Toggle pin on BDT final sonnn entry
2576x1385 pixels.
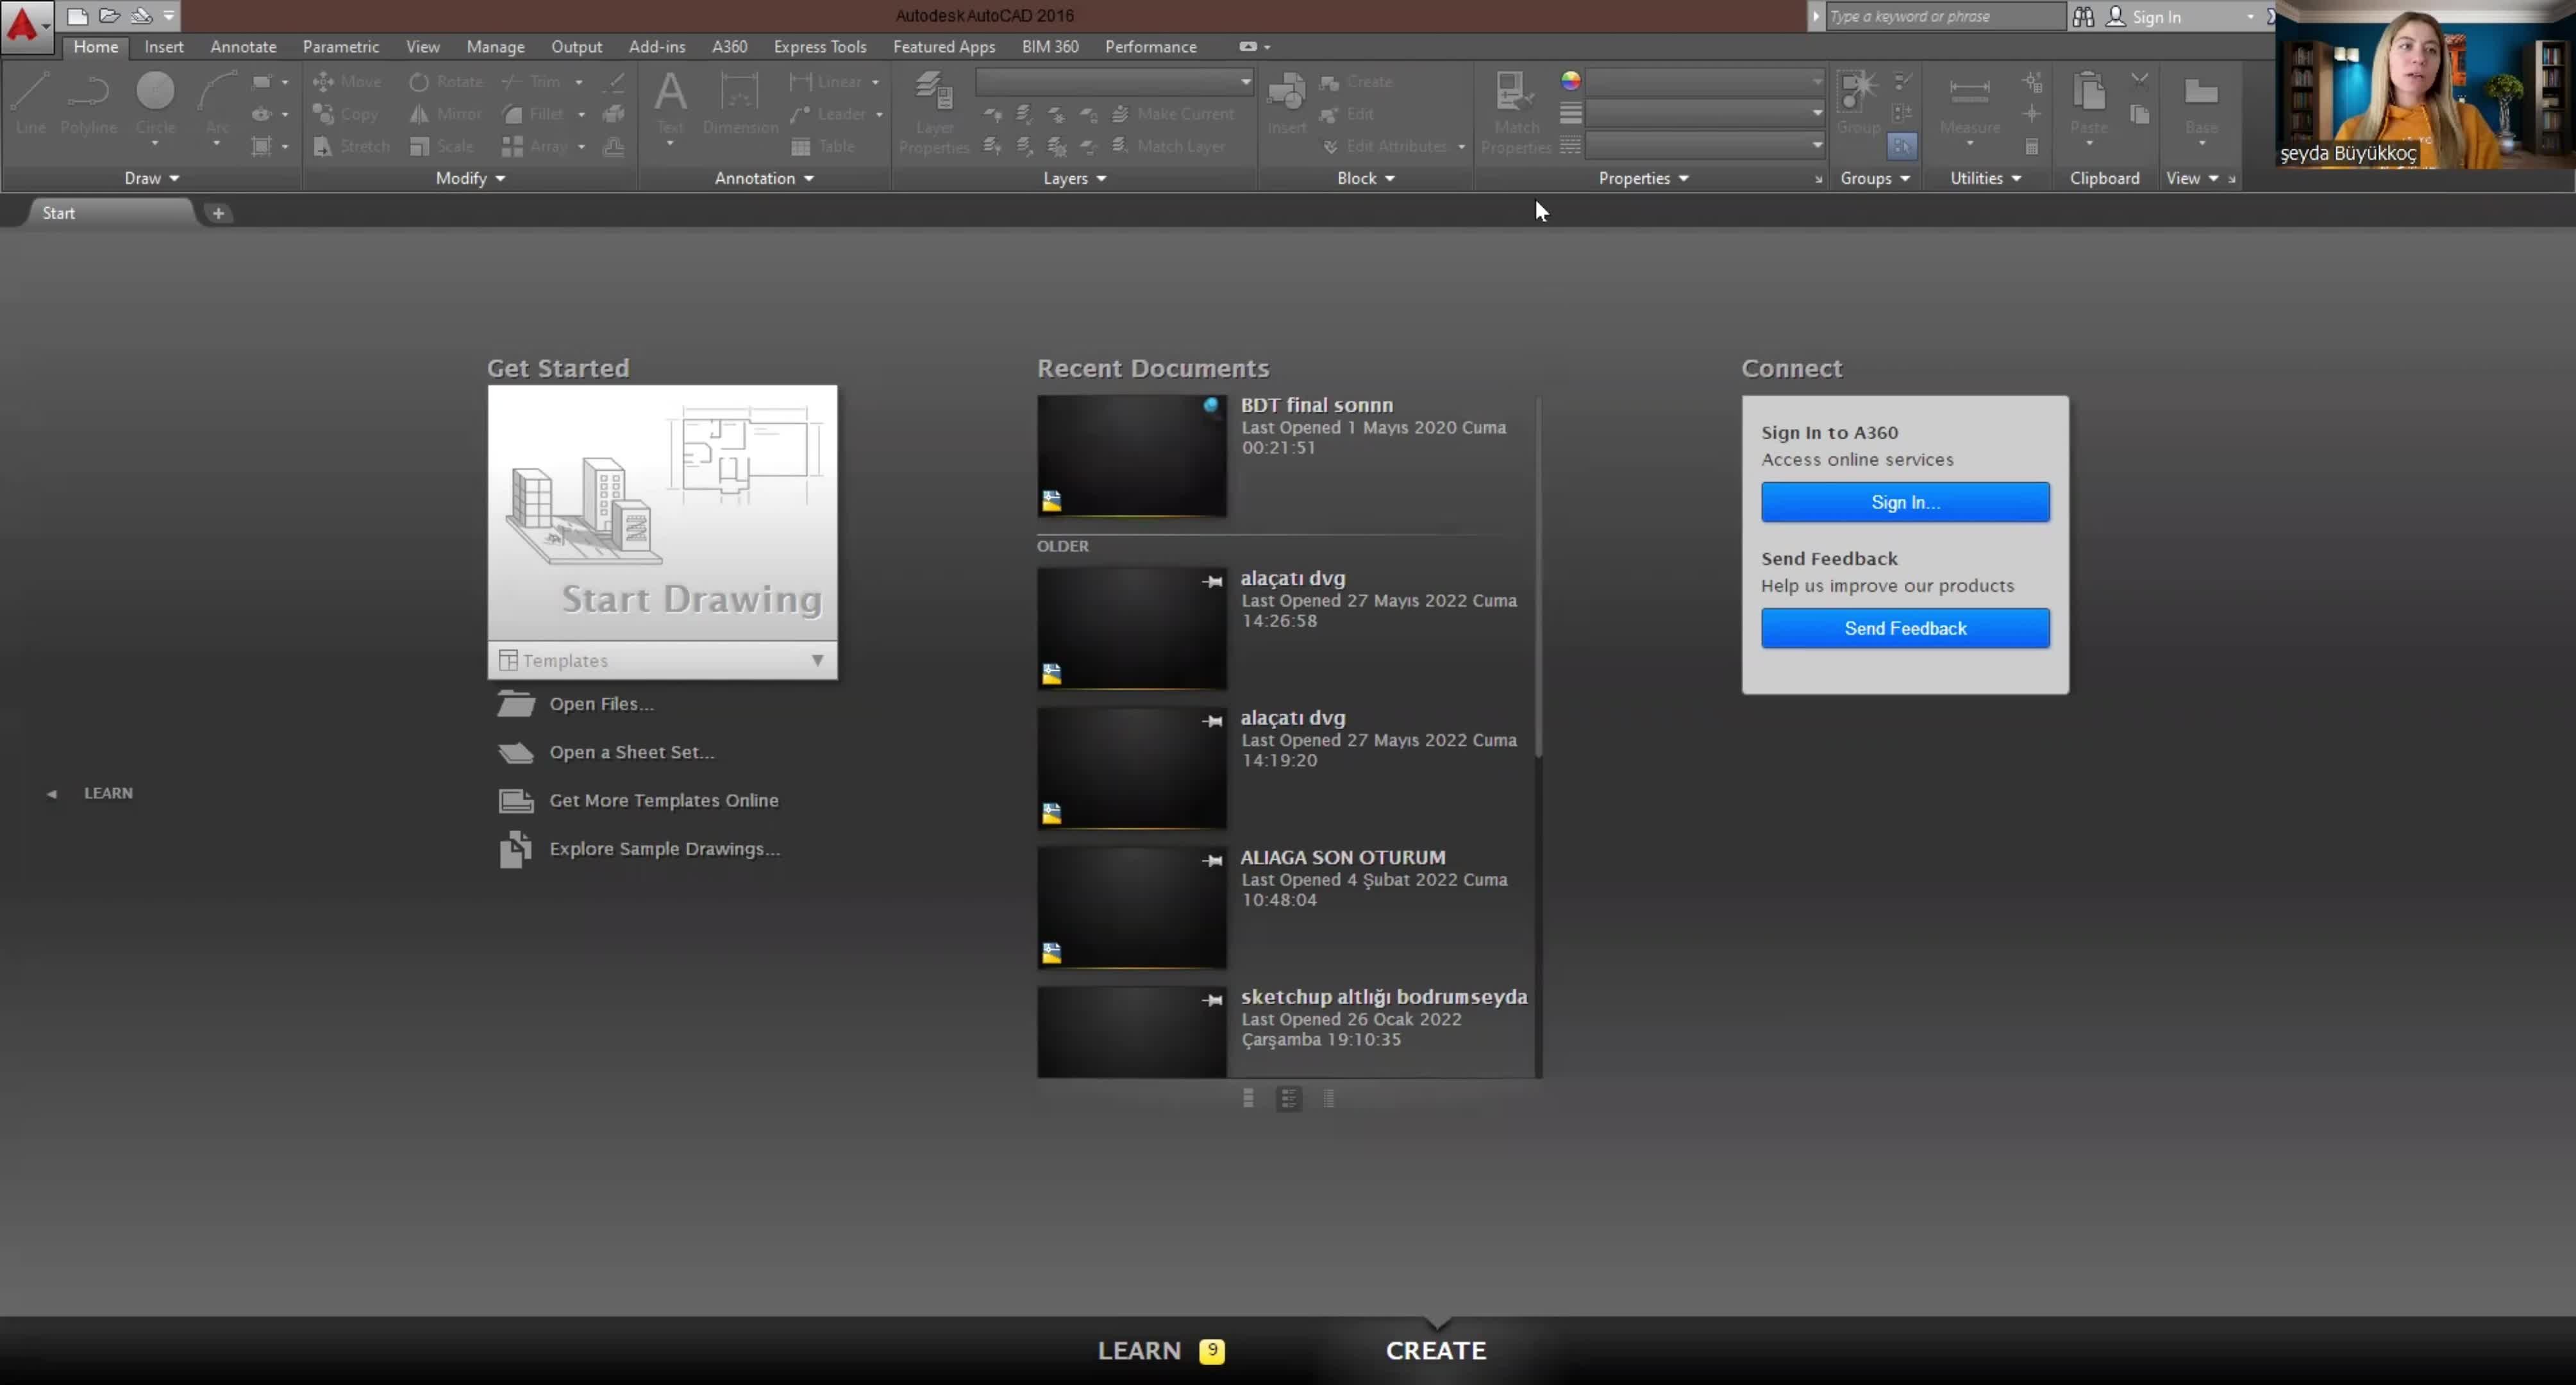pos(1211,406)
